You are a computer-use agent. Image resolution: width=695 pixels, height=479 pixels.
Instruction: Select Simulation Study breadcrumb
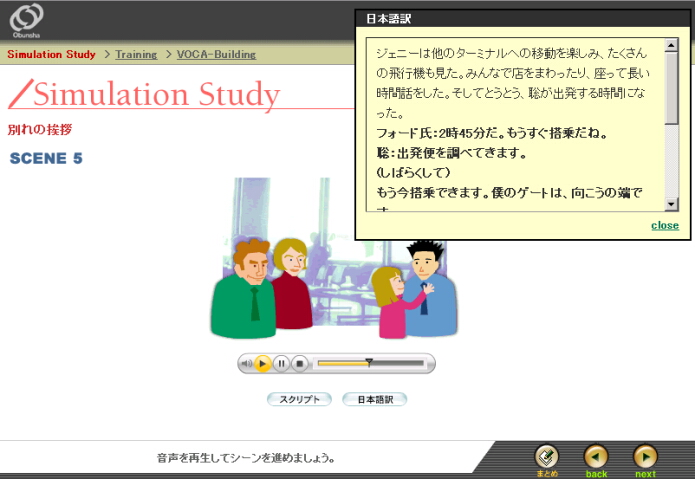point(51,54)
